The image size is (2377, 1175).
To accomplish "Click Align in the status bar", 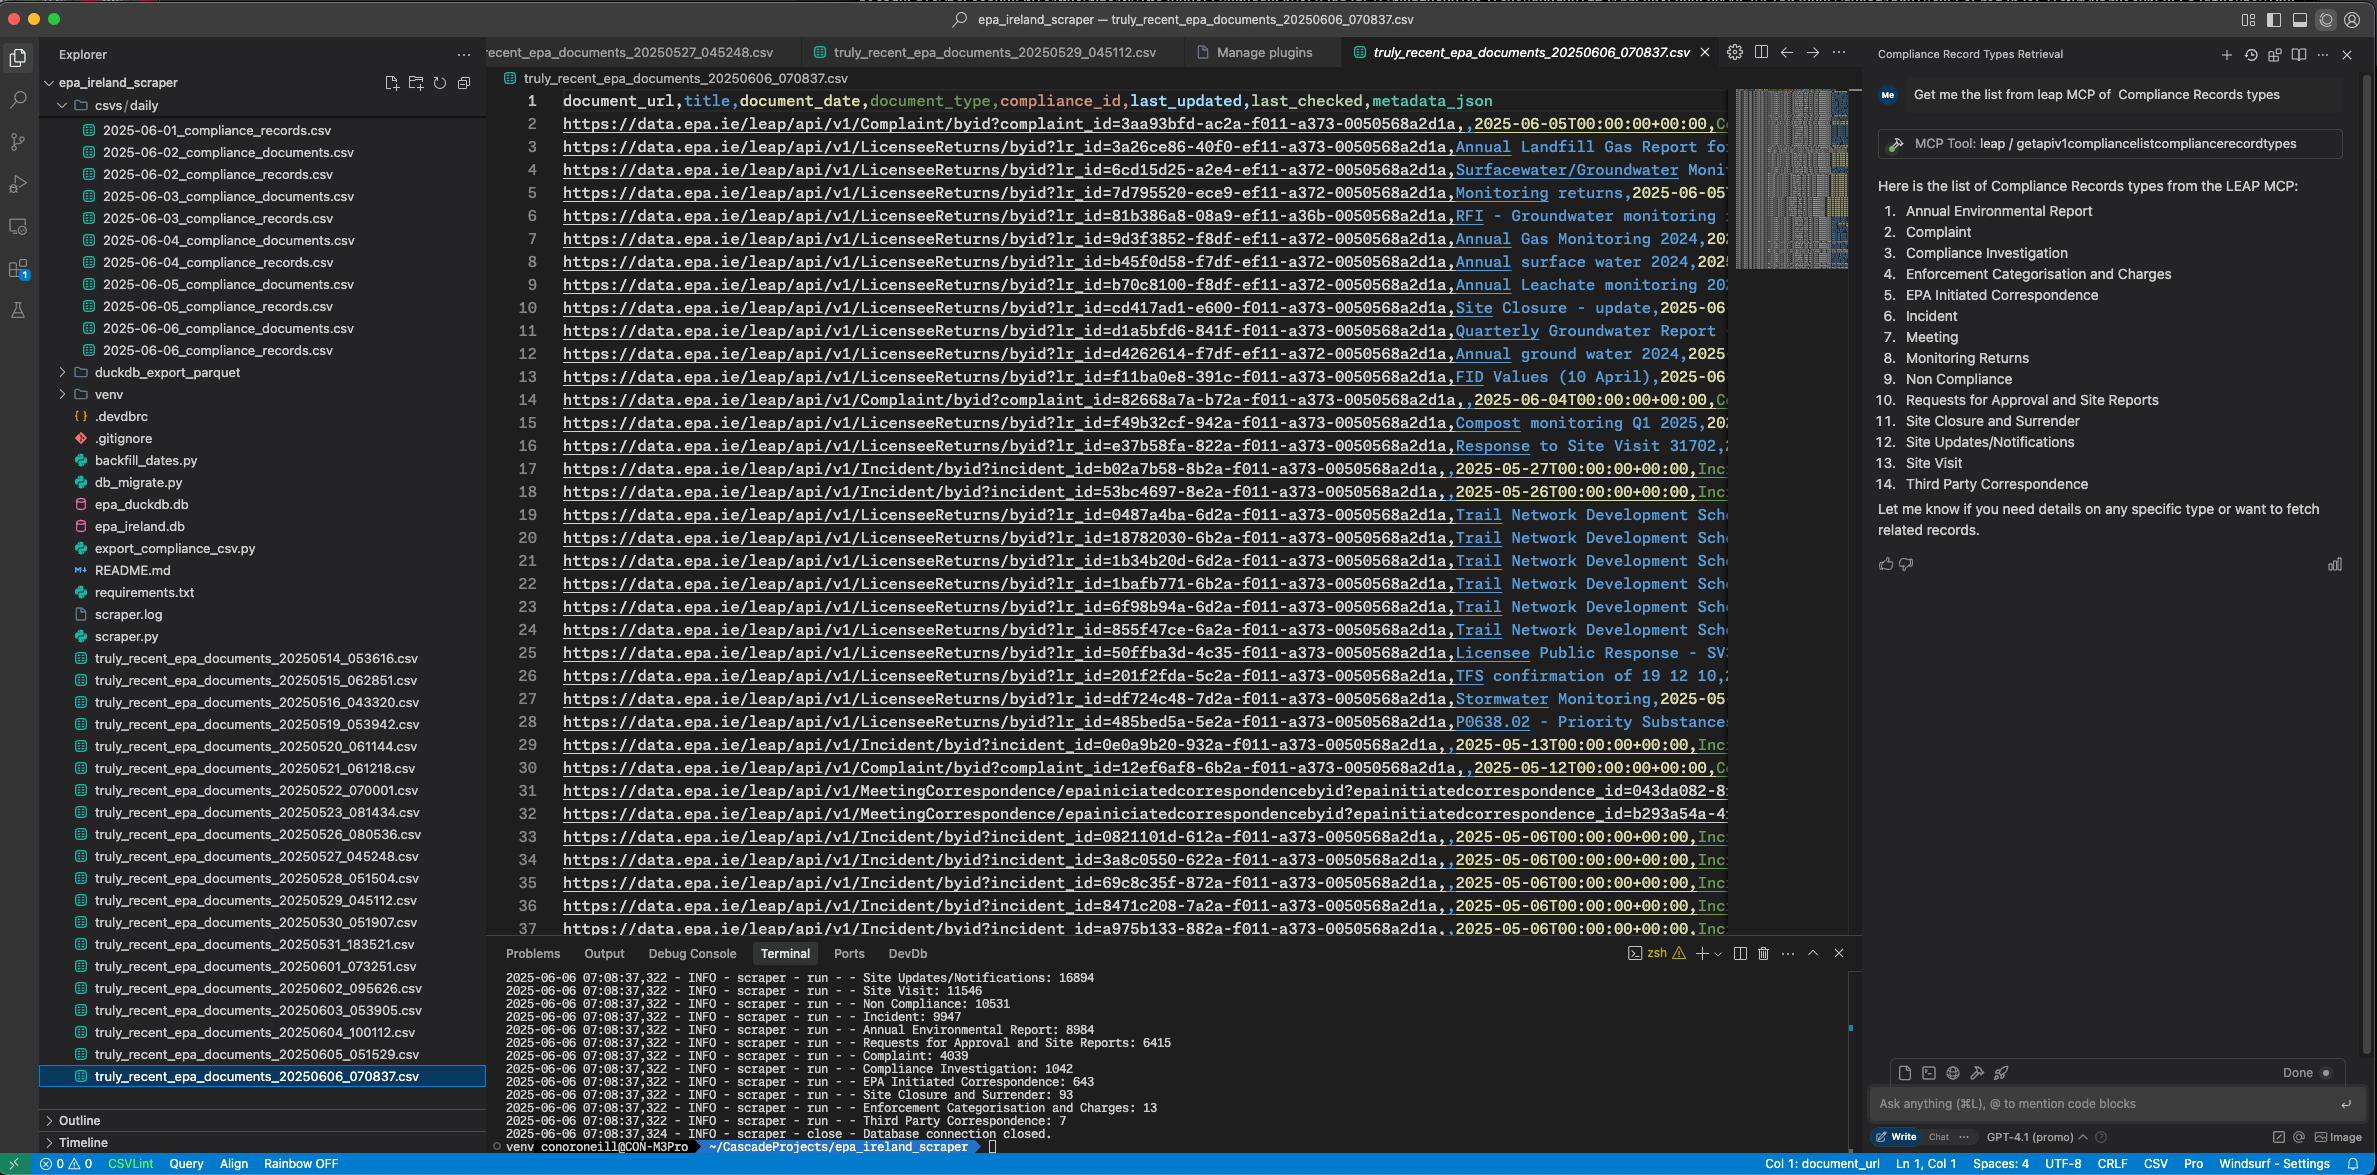I will click(x=234, y=1164).
